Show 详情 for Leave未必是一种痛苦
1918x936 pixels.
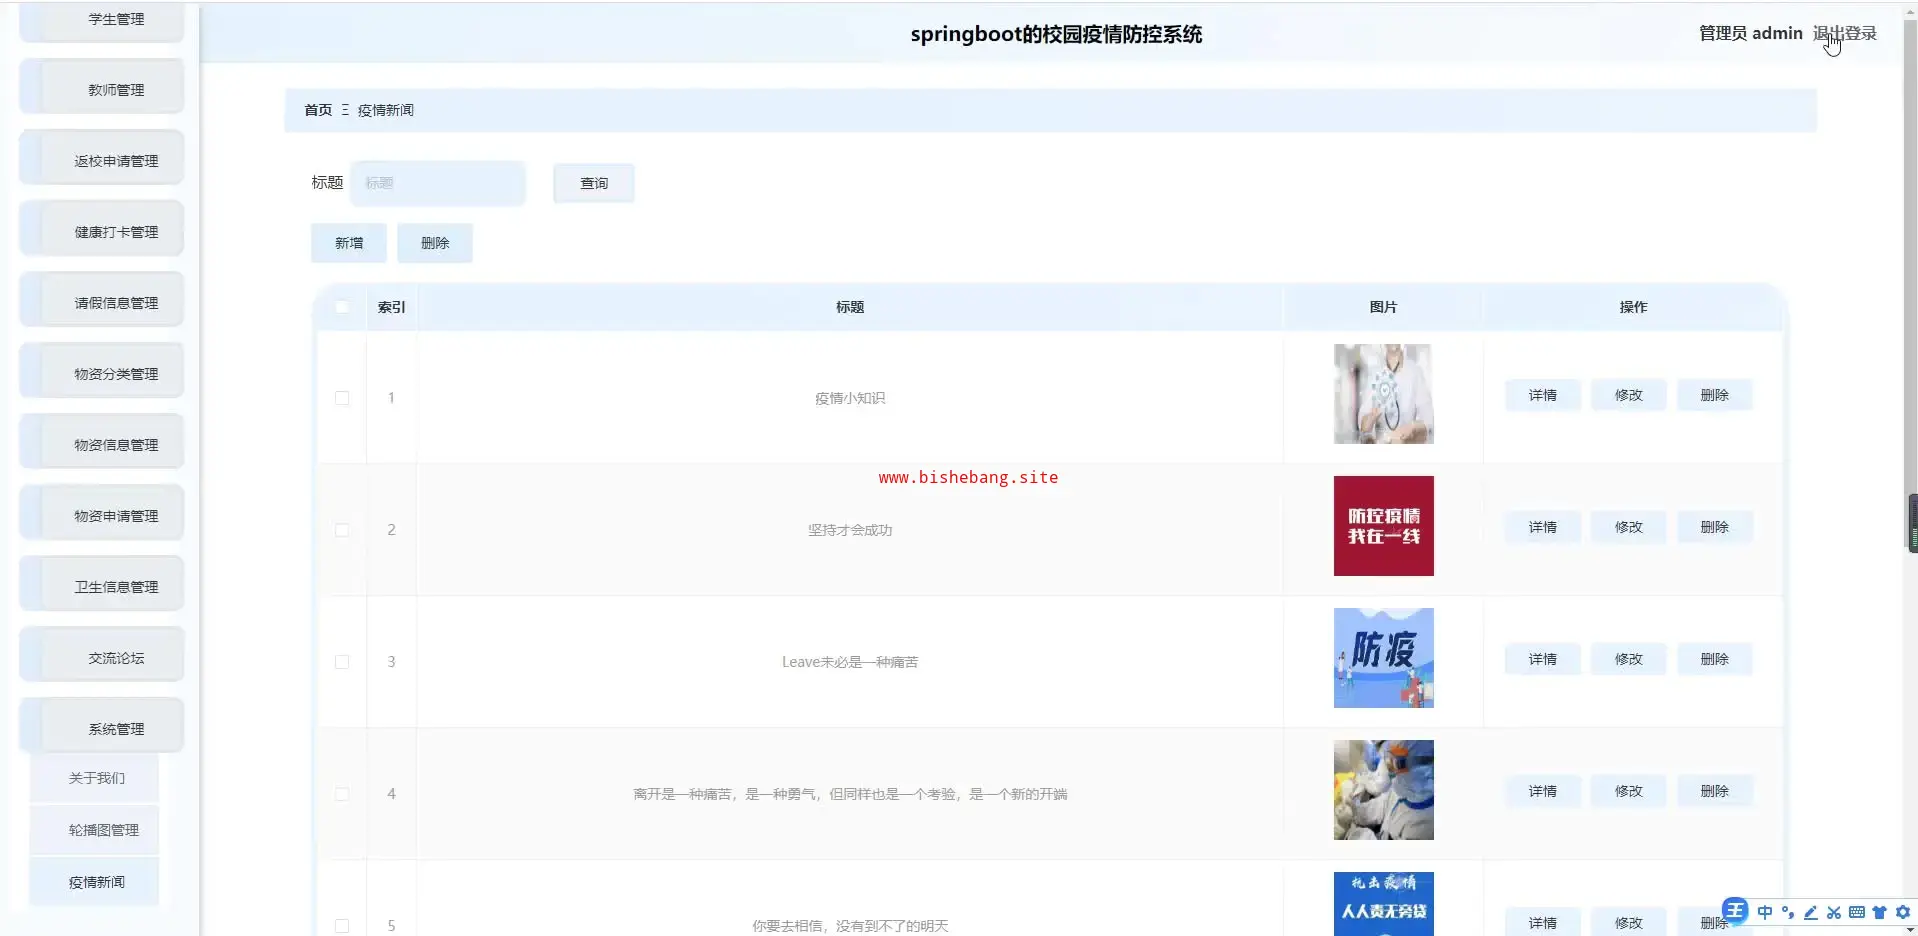(1543, 659)
